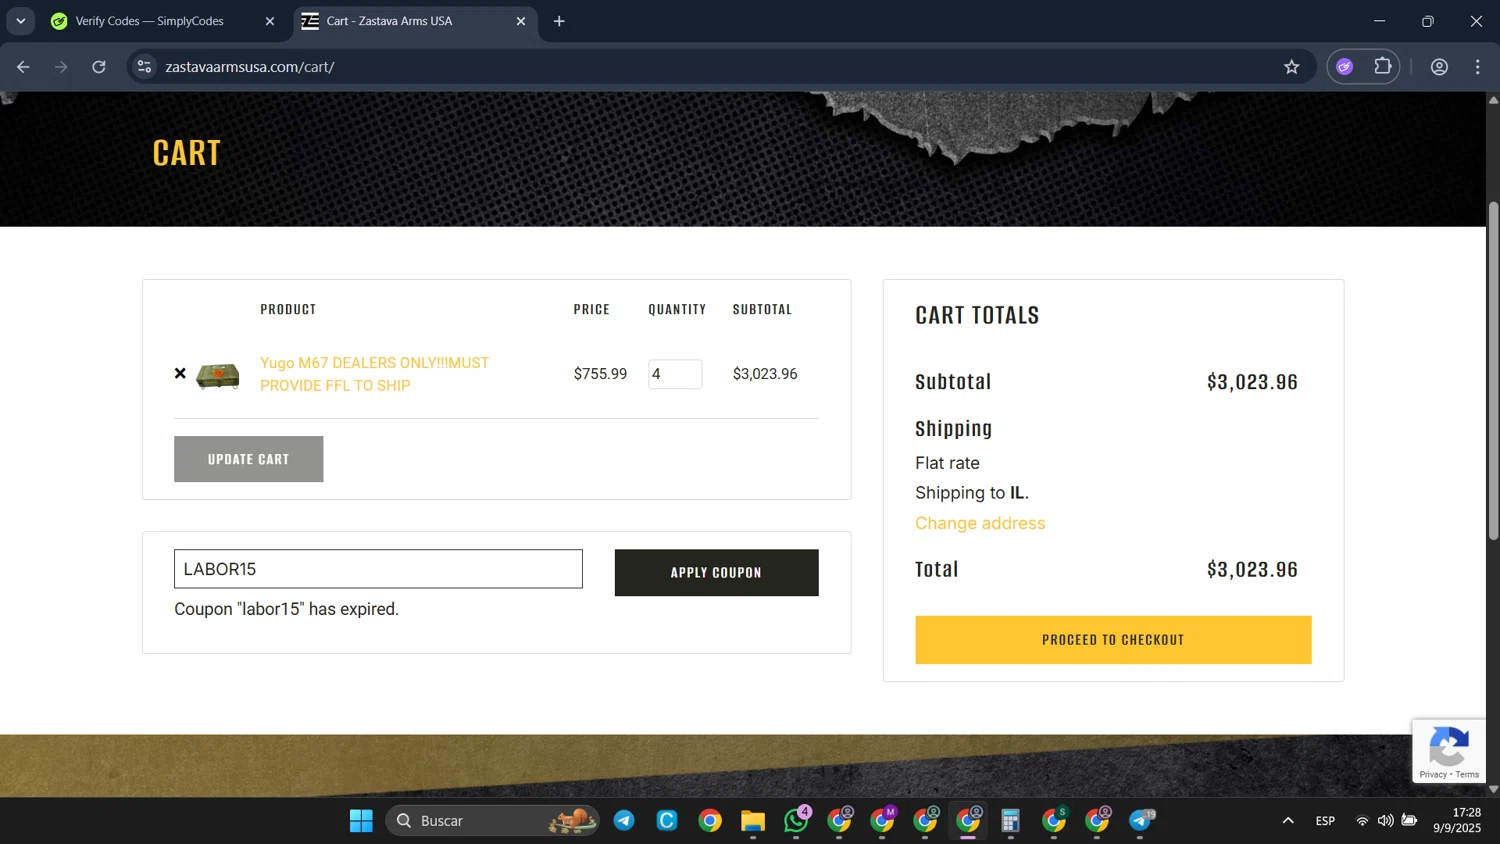Image resolution: width=1500 pixels, height=844 pixels.
Task: Open the Yugo M67 DEALERS ONLY product link
Action: click(374, 374)
